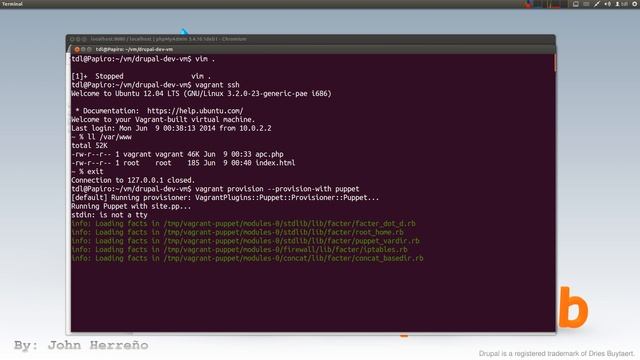Close the terminal window with orange button
The image size is (640, 360).
77,49
